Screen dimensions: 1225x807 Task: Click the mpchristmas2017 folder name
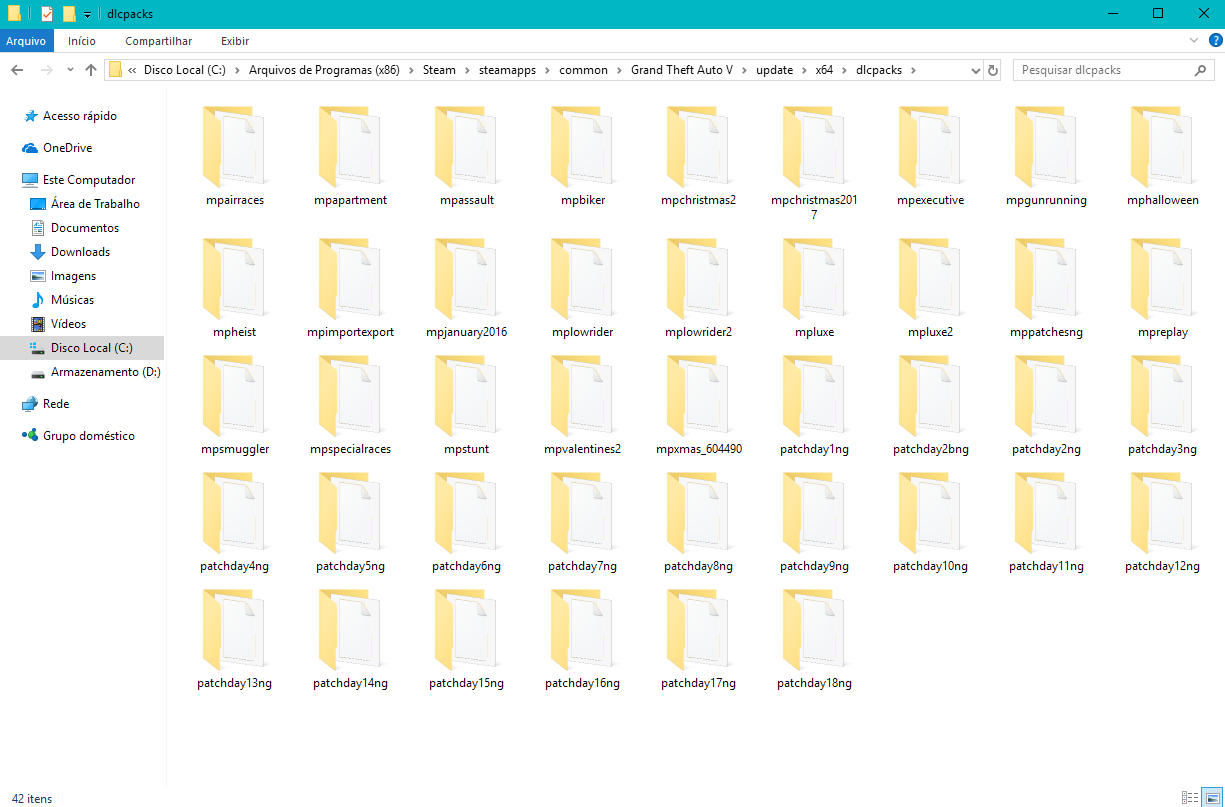(x=814, y=207)
